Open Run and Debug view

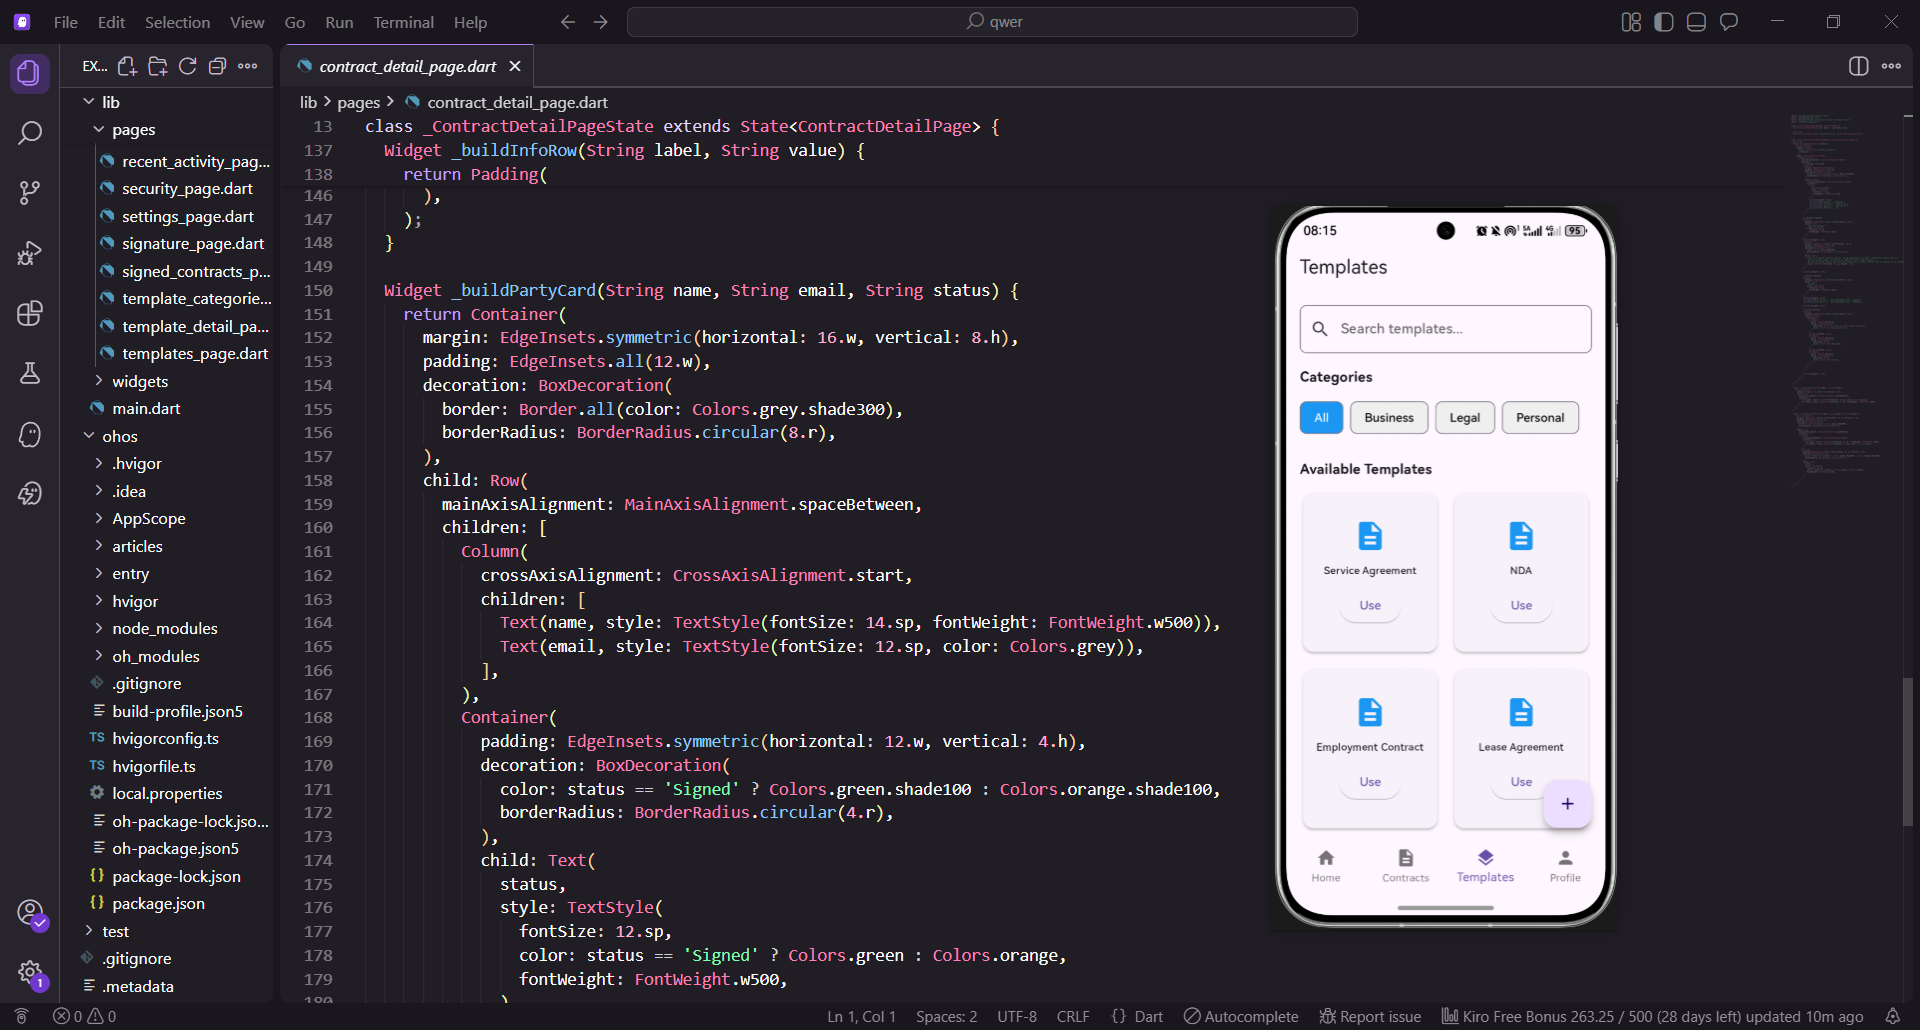point(30,253)
